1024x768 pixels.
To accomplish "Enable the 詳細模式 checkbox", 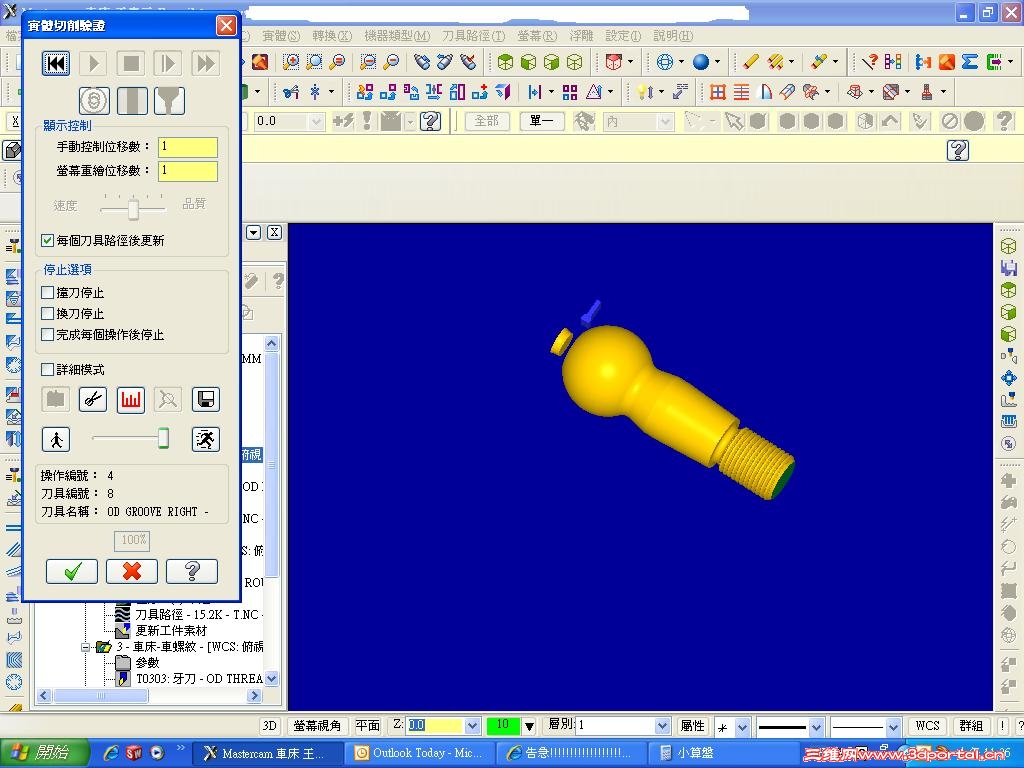I will [x=47, y=370].
